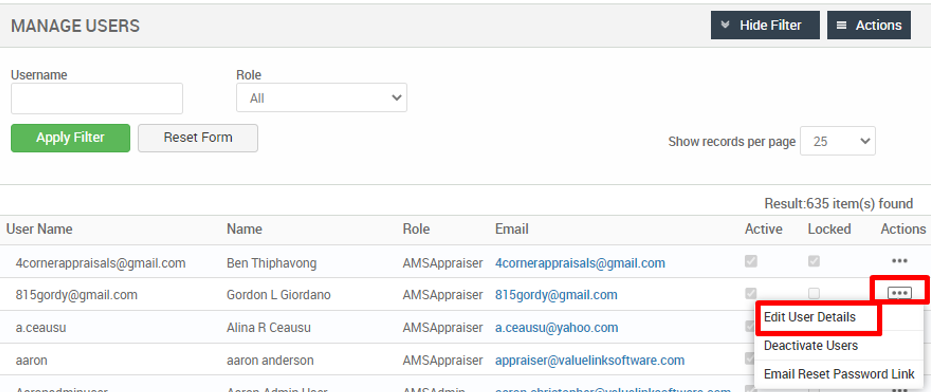Image resolution: width=931 pixels, height=392 pixels.
Task: Toggle Locked checkbox for 4cornerappraisals
Action: coord(814,261)
